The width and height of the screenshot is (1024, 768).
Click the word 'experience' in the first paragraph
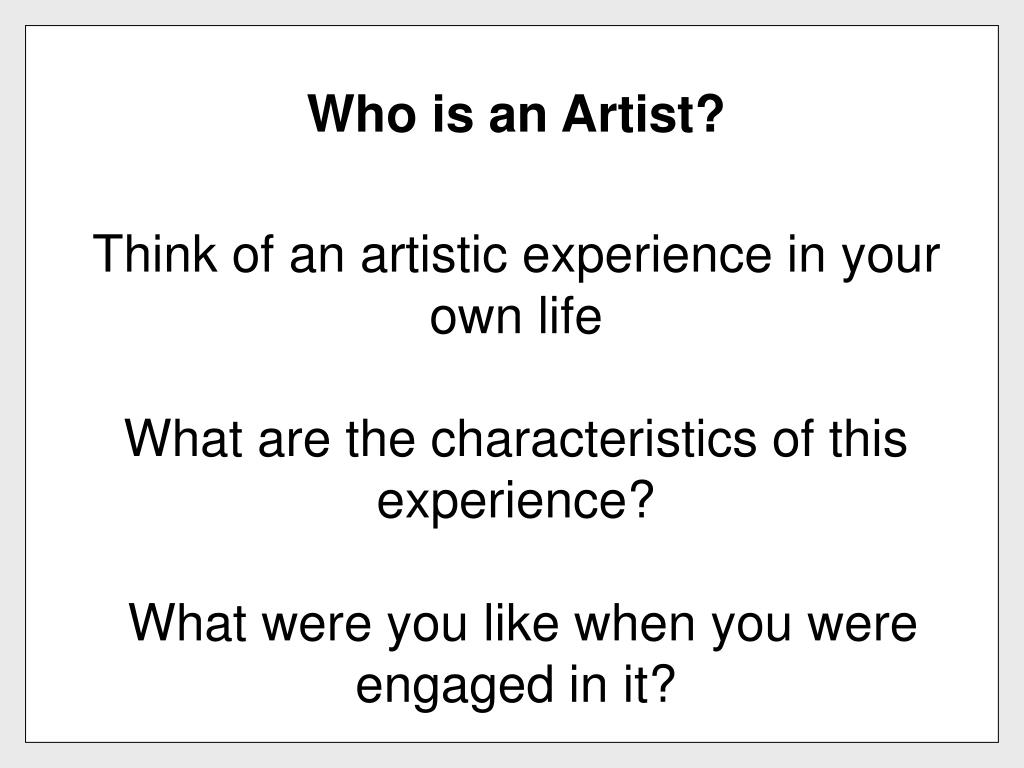click(x=647, y=257)
